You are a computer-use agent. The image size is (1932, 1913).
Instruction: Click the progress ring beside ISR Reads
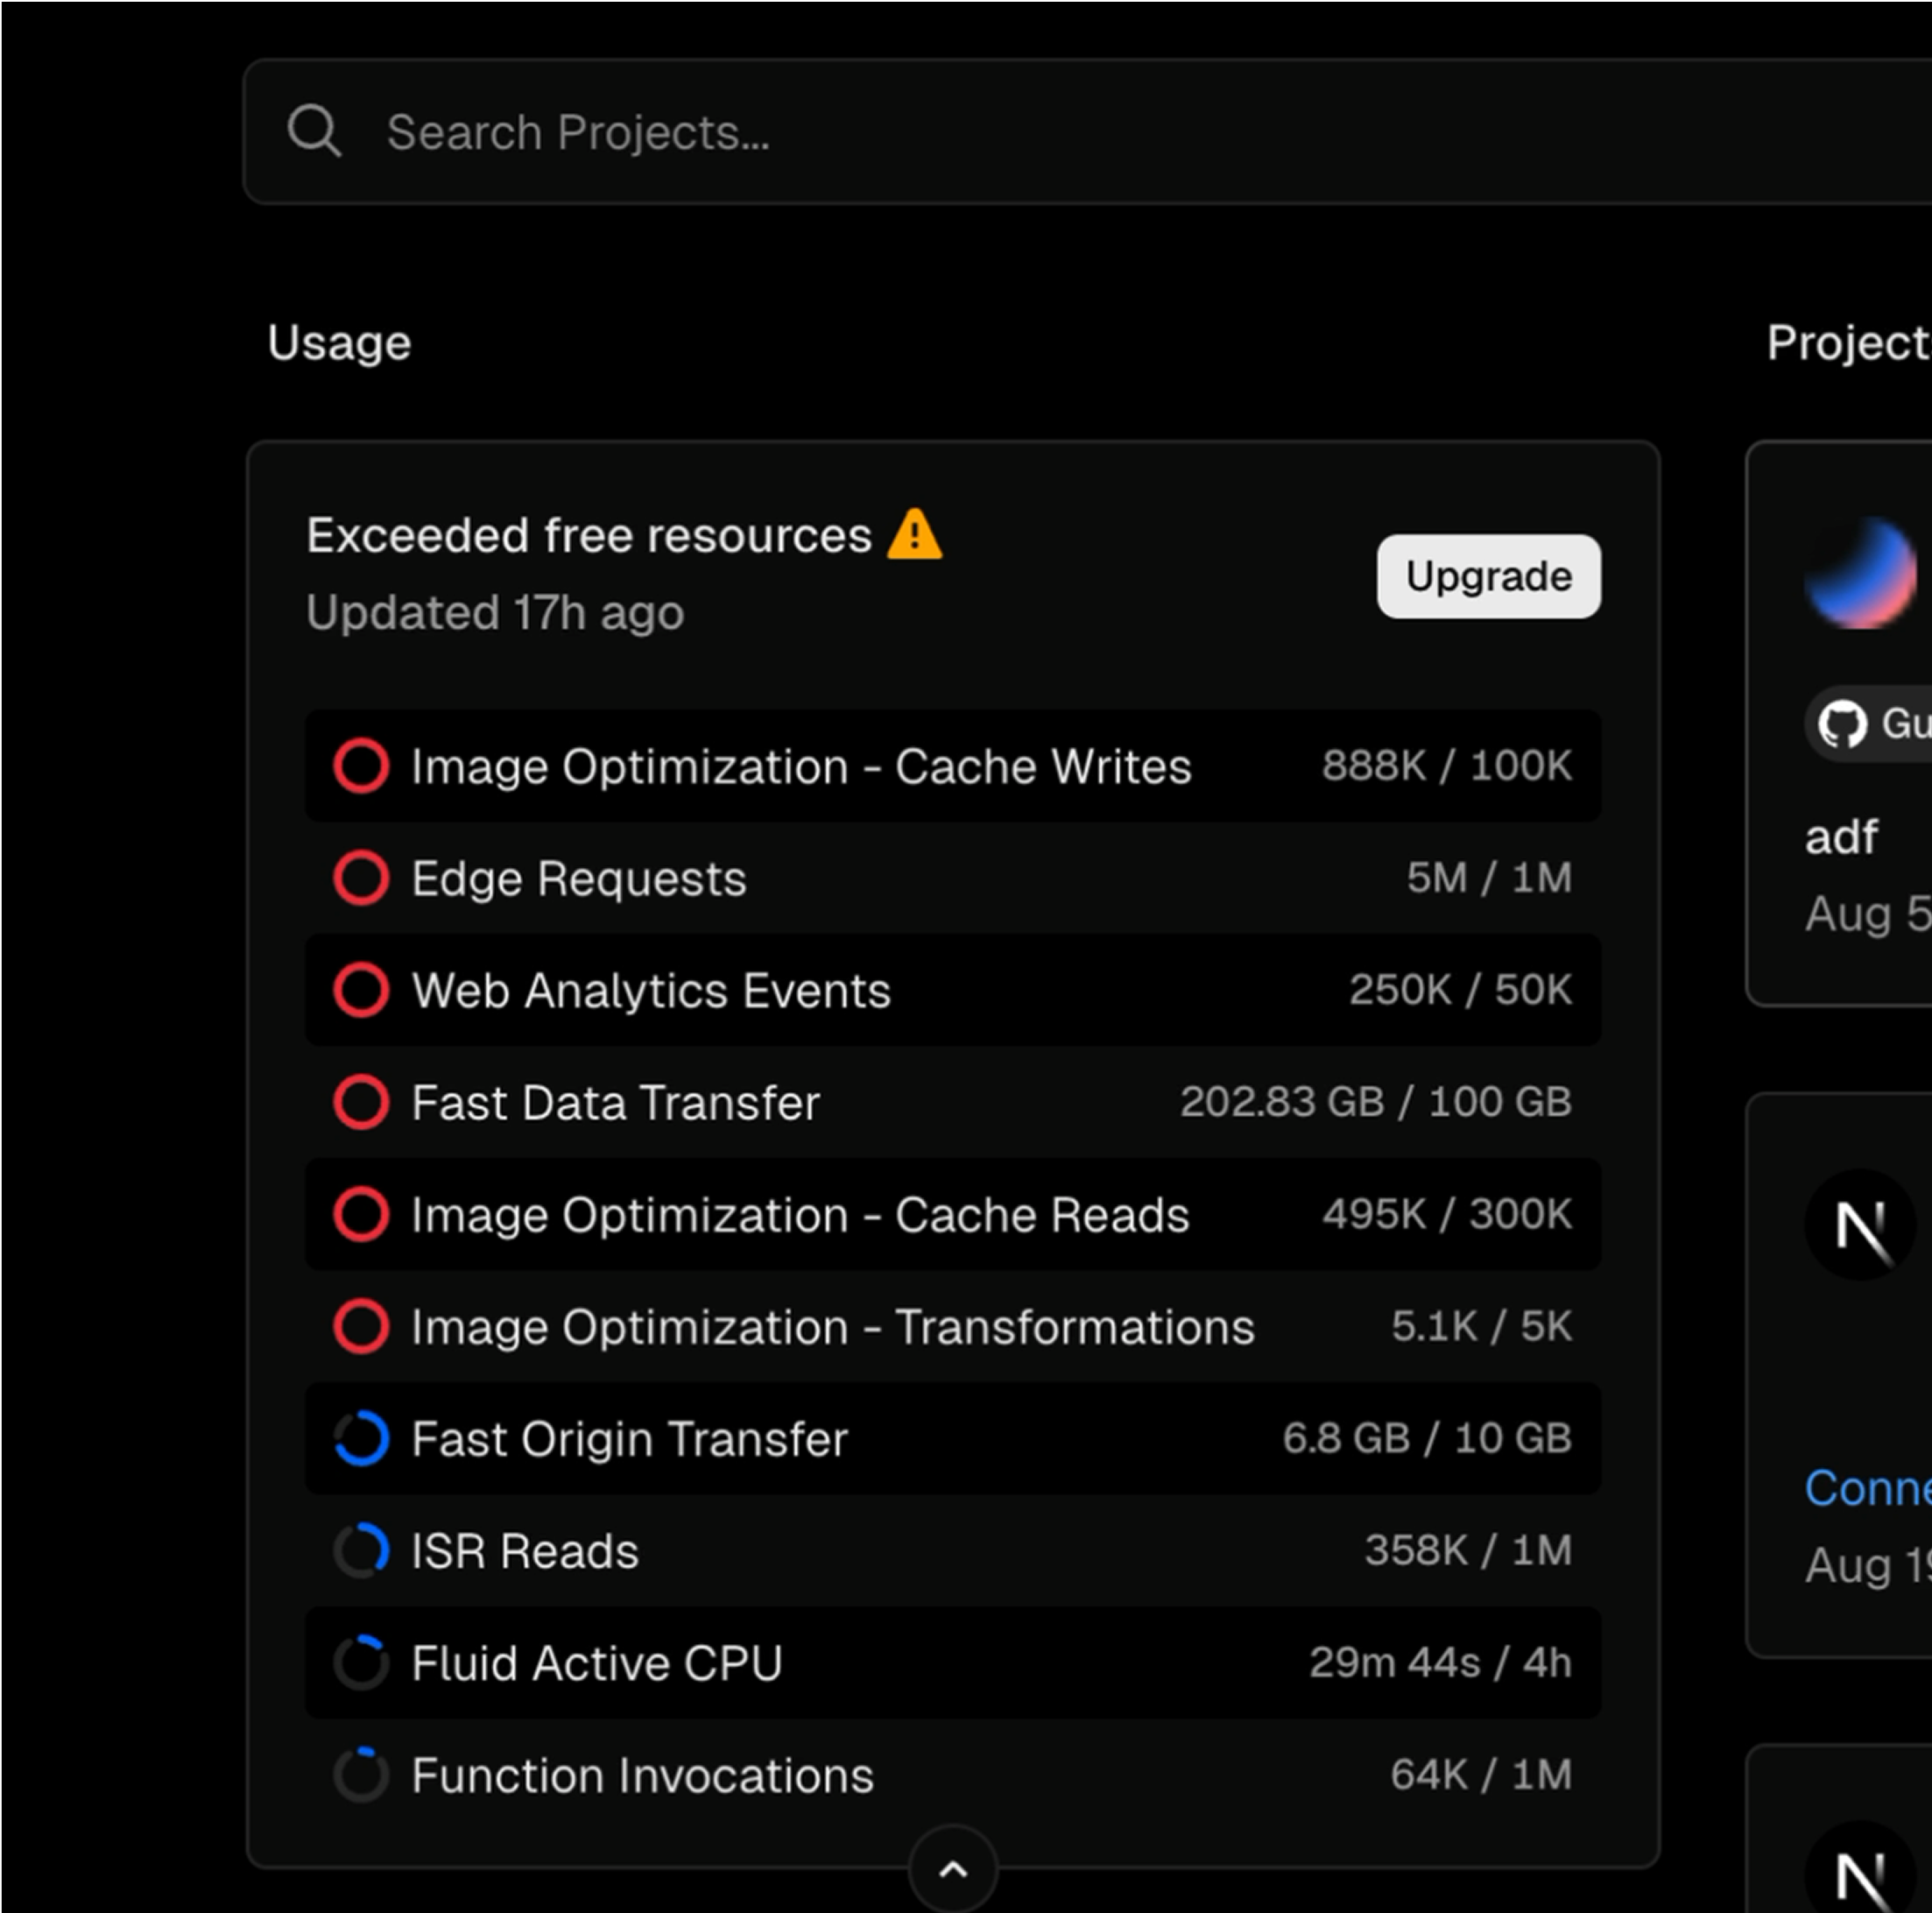coord(361,1551)
